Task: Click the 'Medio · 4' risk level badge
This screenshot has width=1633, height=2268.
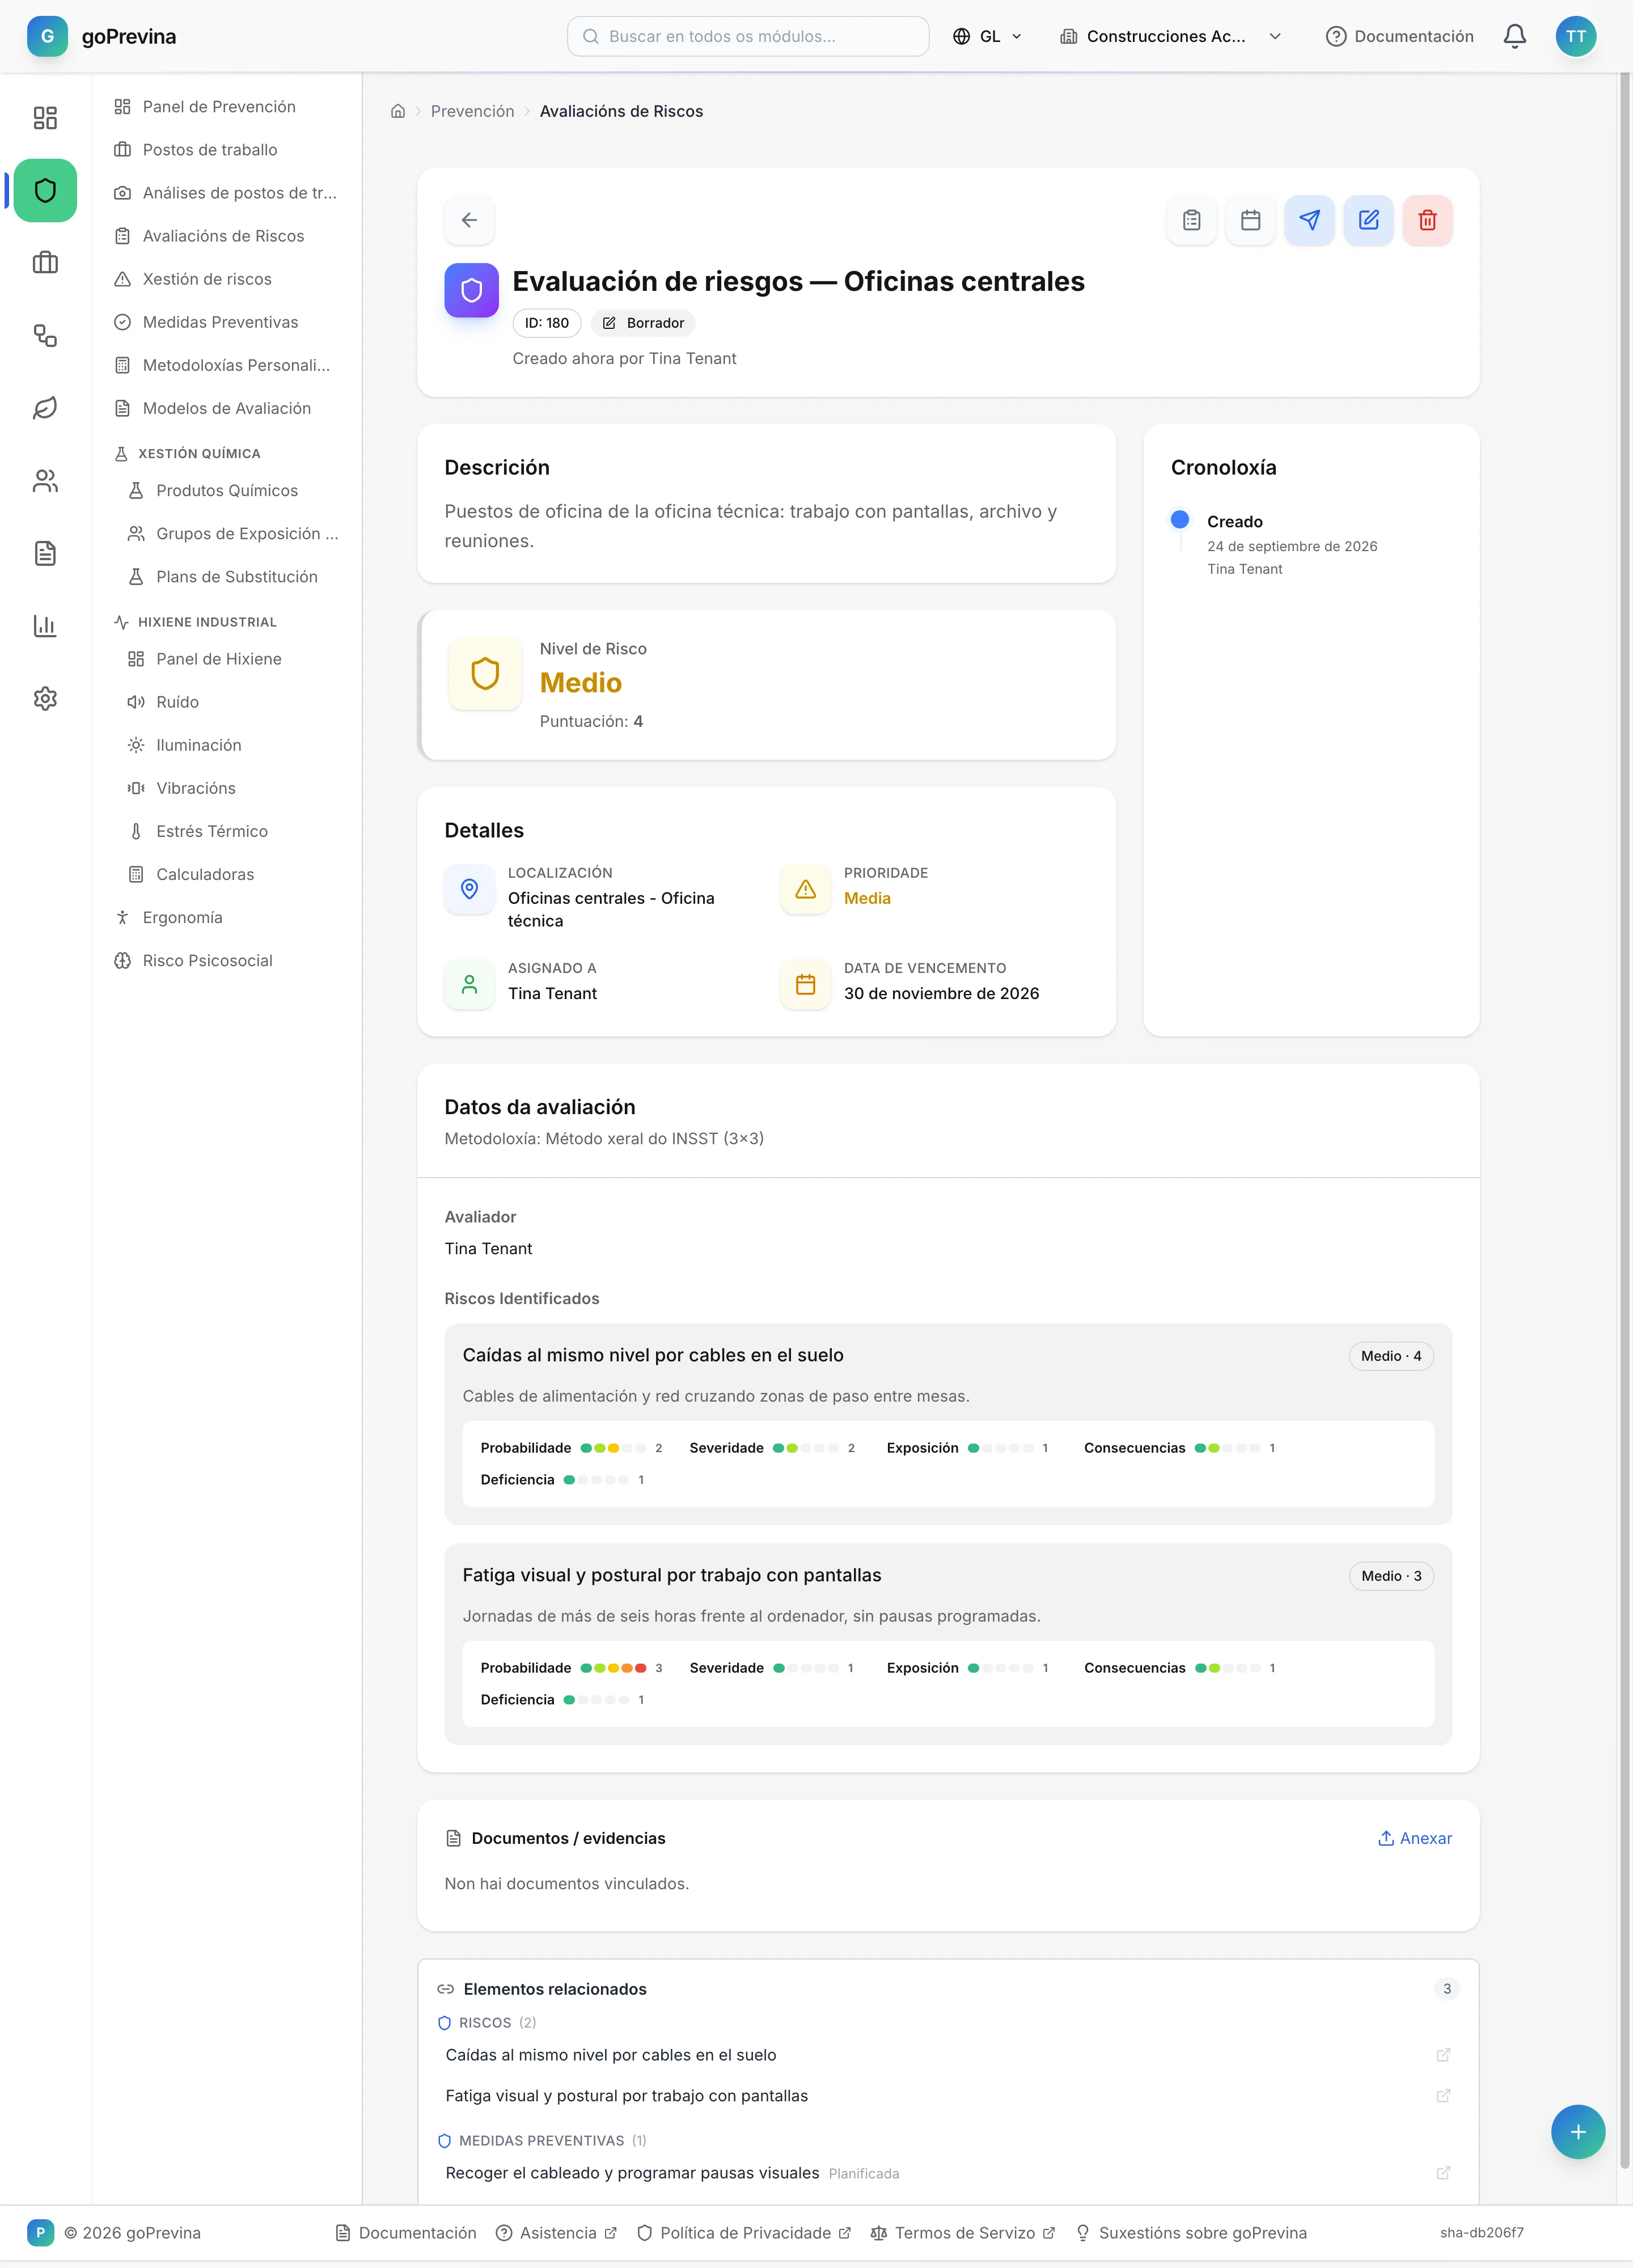Action: (1390, 1356)
